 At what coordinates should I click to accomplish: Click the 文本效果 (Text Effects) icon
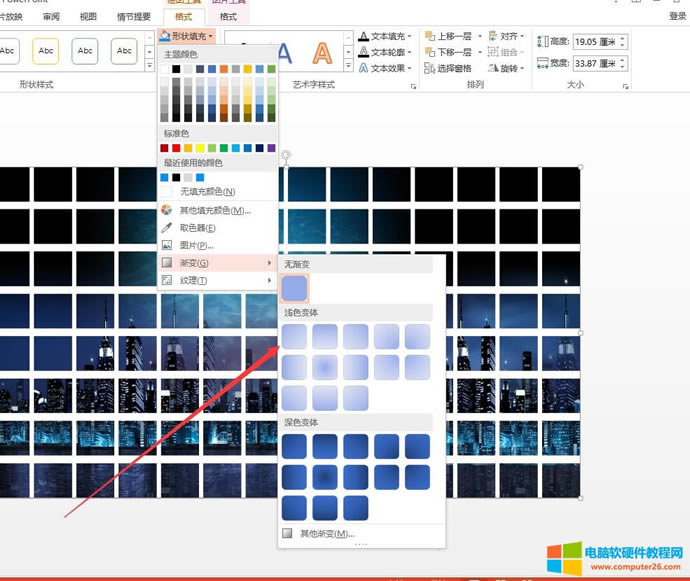click(x=363, y=68)
